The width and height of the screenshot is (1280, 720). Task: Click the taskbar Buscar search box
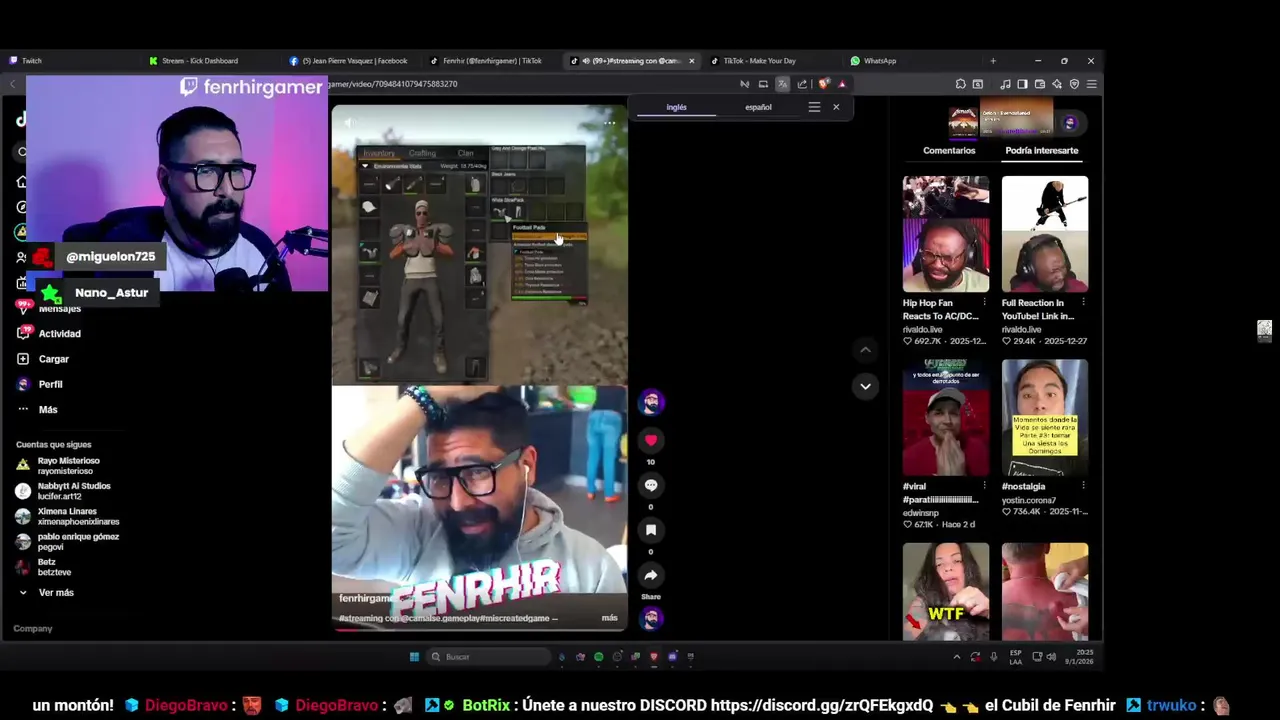click(488, 657)
